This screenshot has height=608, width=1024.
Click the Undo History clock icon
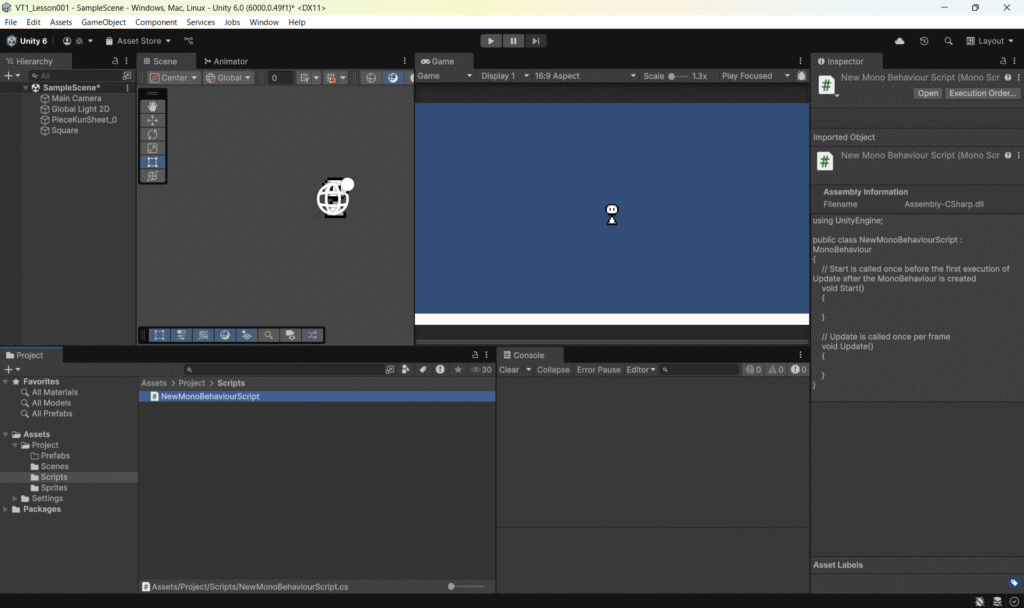[x=923, y=40]
